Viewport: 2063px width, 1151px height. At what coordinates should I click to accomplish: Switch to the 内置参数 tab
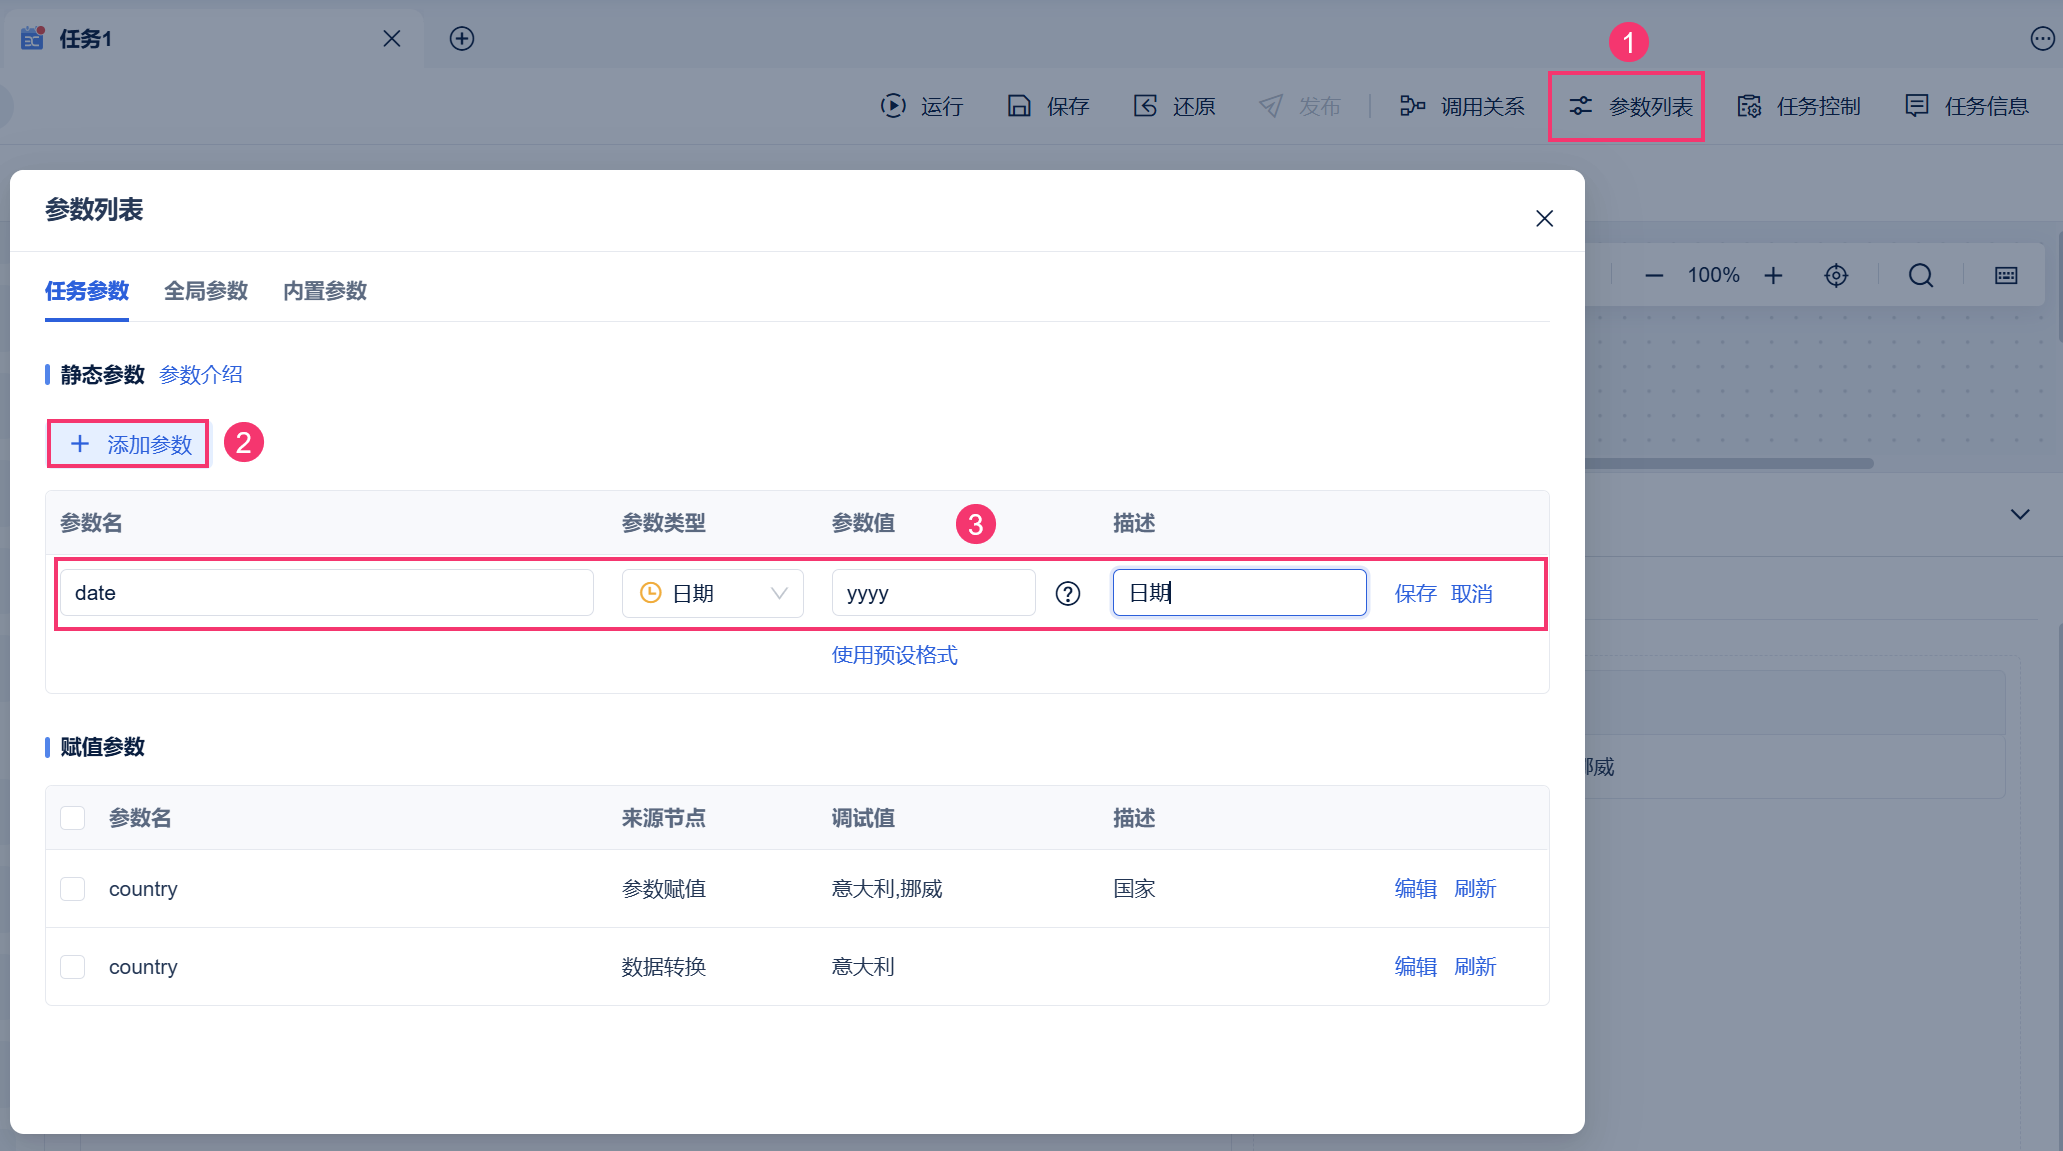pyautogui.click(x=325, y=291)
